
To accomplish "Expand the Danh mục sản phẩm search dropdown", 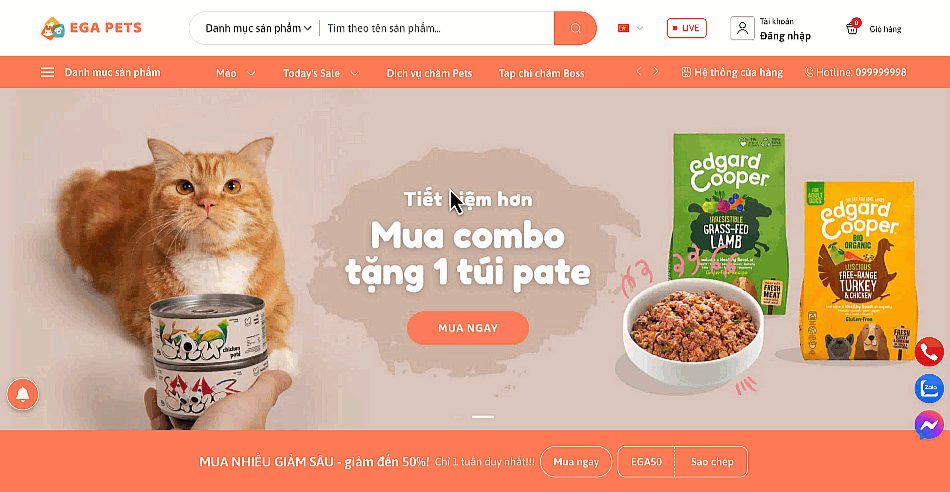I will coord(258,28).
